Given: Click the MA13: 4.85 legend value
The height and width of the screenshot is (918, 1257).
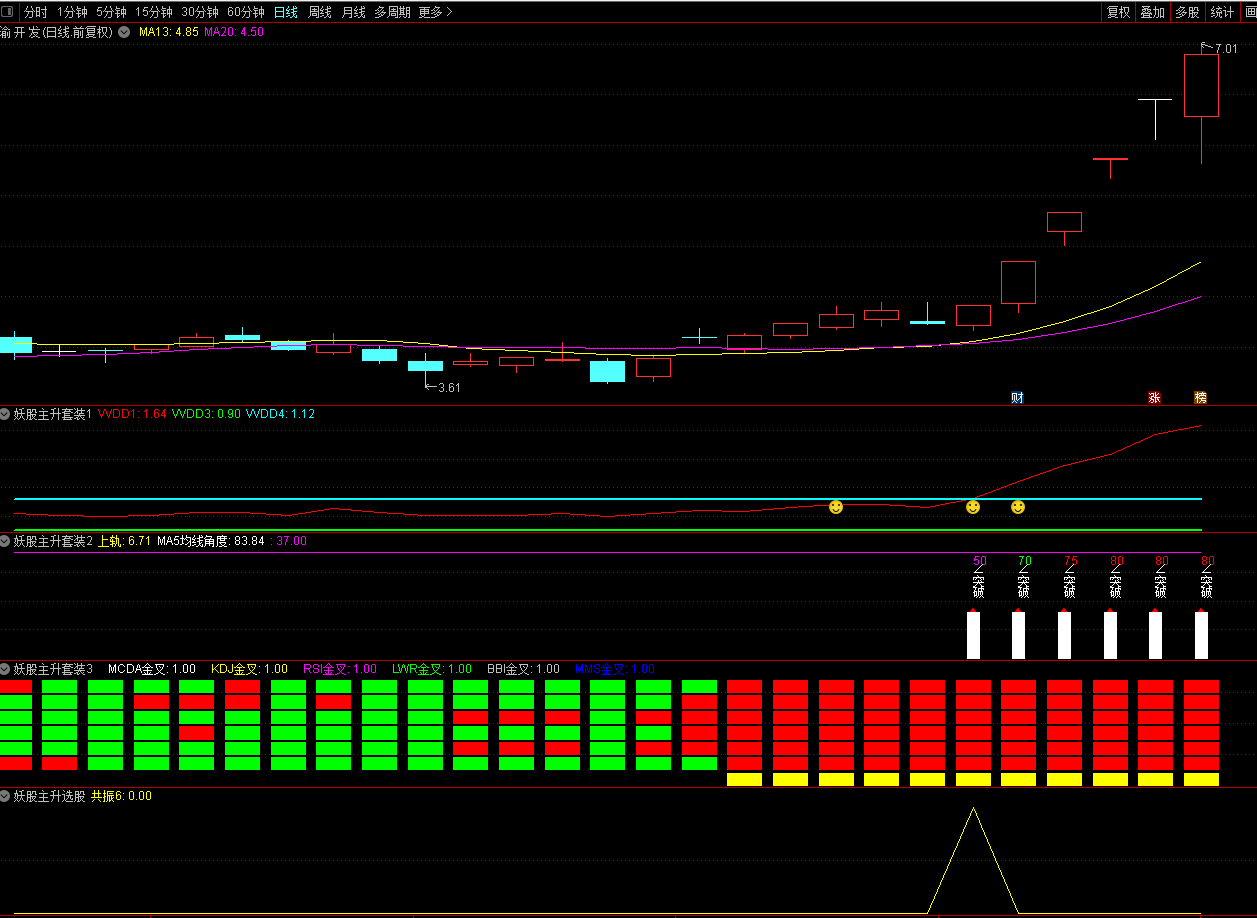Looking at the screenshot, I should pos(168,32).
